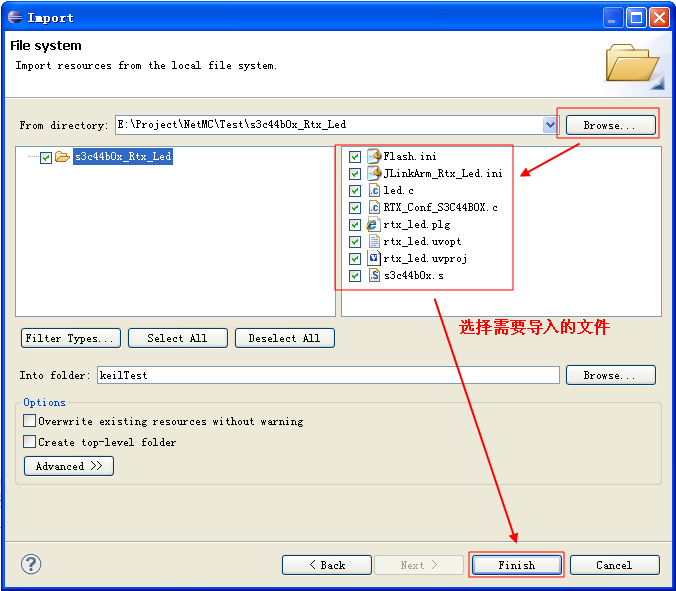
Task: Uncheck the s3c44b0x_Rtx_Led folder checkbox
Action: [46, 158]
